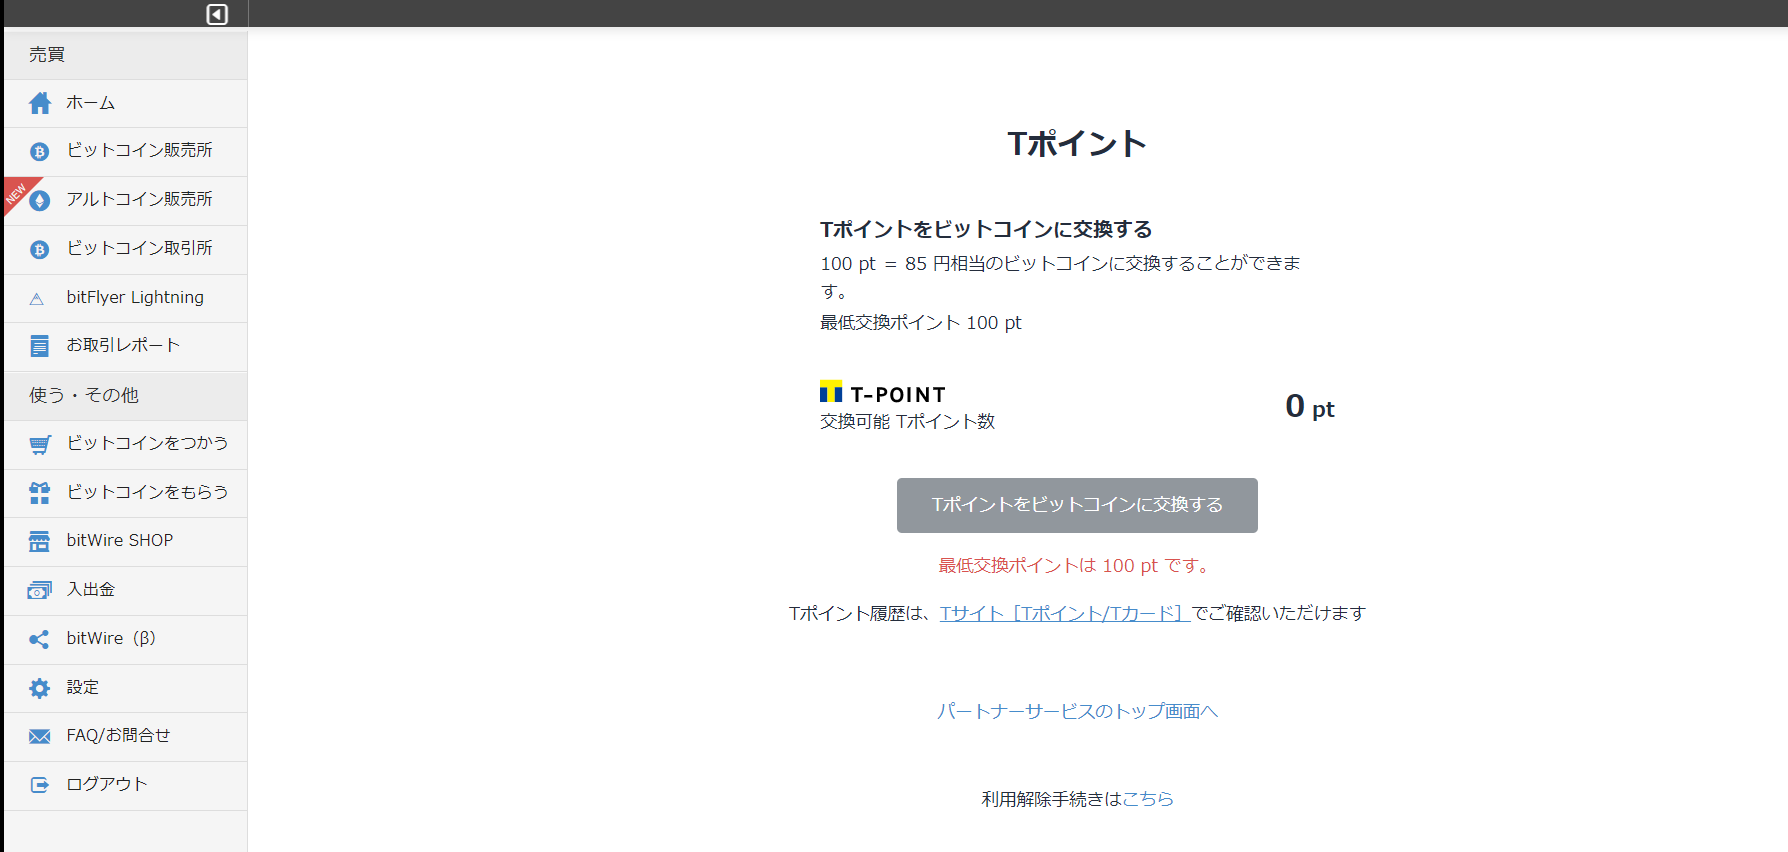The image size is (1788, 852).
Task: Click the store icon beside bitWire SHOP
Action: [x=40, y=541]
